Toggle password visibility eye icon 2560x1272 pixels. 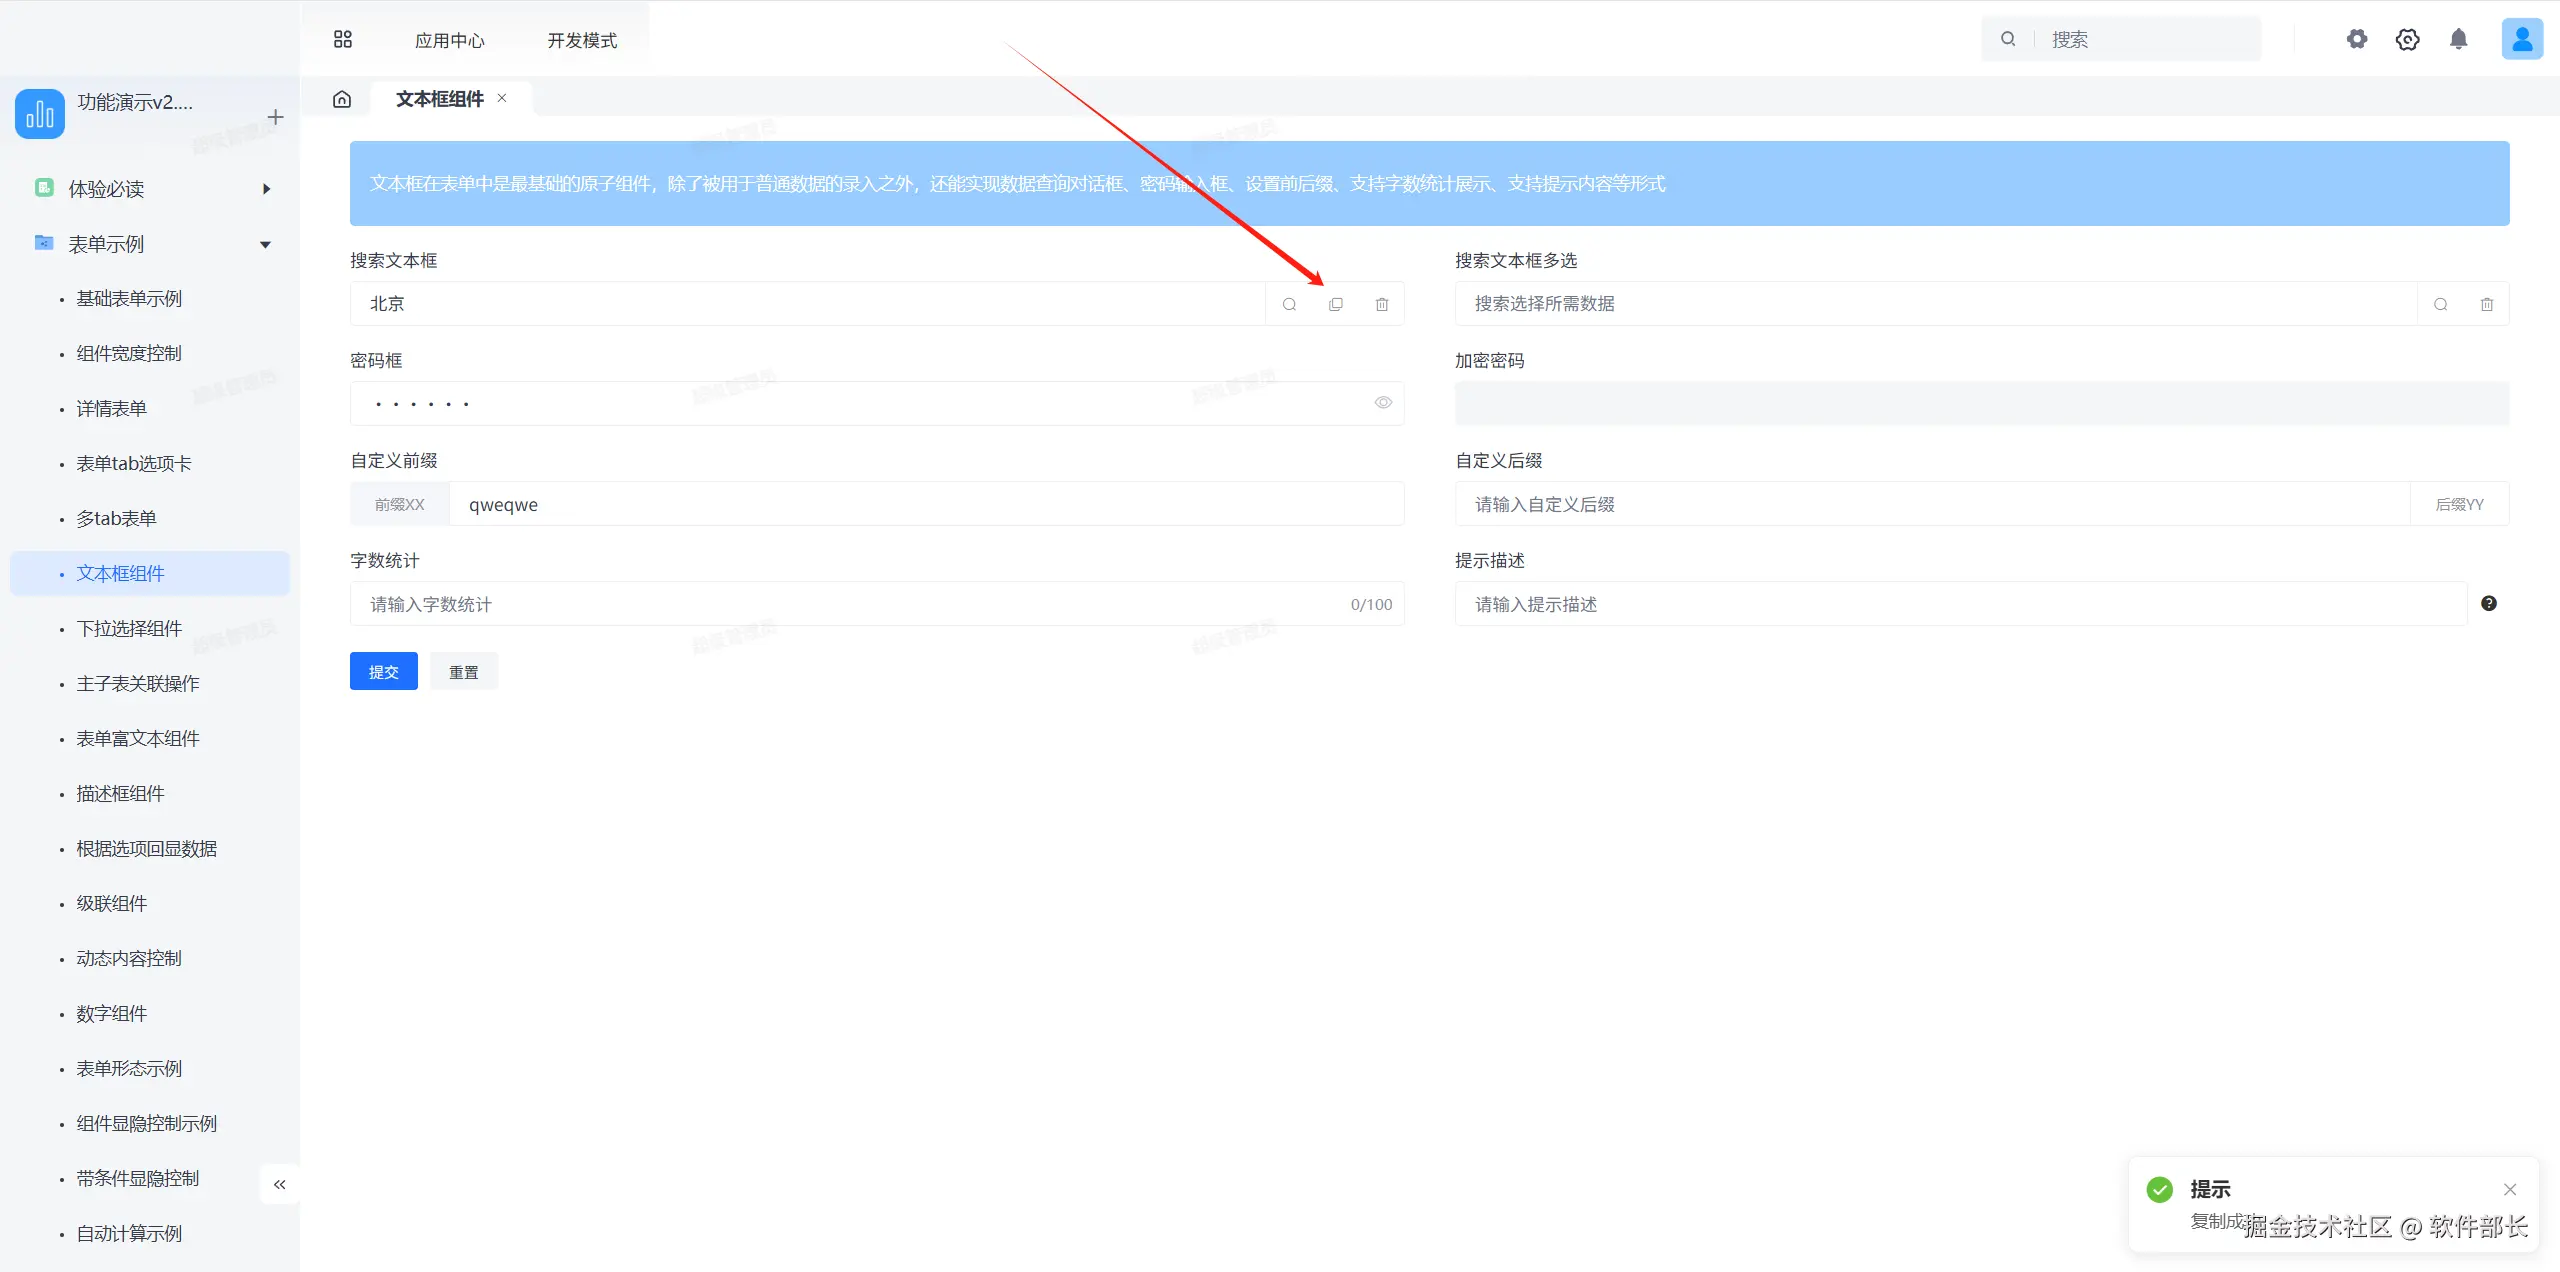pyautogui.click(x=1382, y=403)
